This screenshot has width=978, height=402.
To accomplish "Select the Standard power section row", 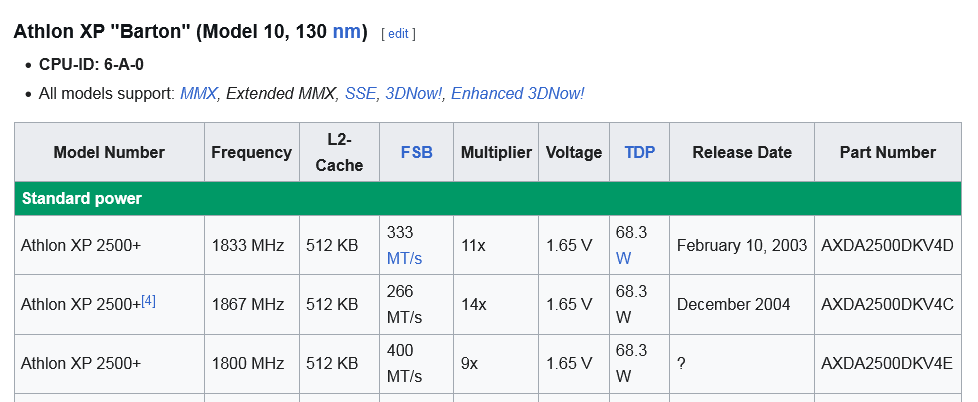I will (488, 199).
